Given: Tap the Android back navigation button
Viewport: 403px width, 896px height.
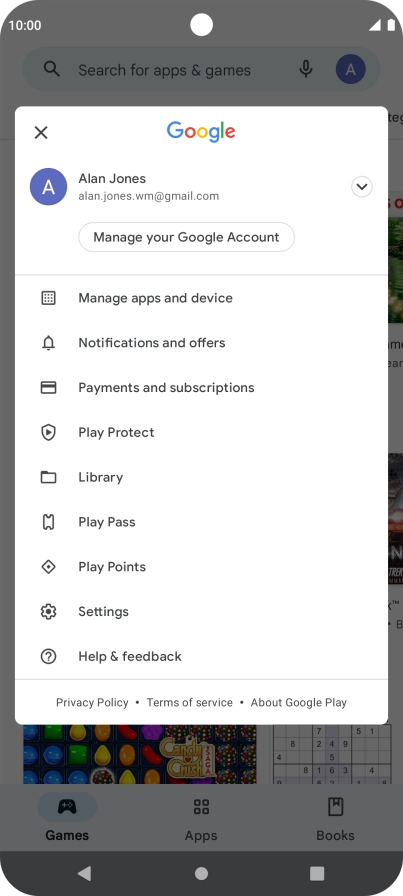Looking at the screenshot, I should 85,873.
